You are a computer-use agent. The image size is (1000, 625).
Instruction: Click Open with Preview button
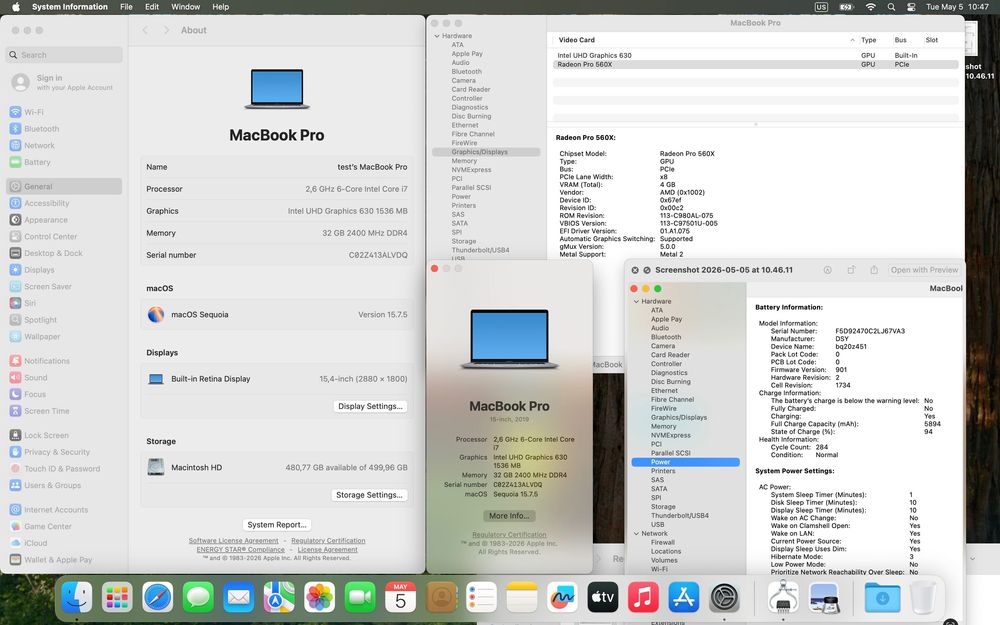(x=924, y=270)
